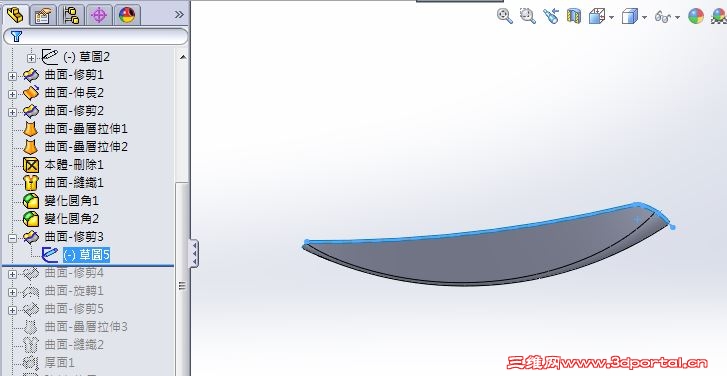Select the suppressed 厚面1 thicken feature

[x=59, y=363]
